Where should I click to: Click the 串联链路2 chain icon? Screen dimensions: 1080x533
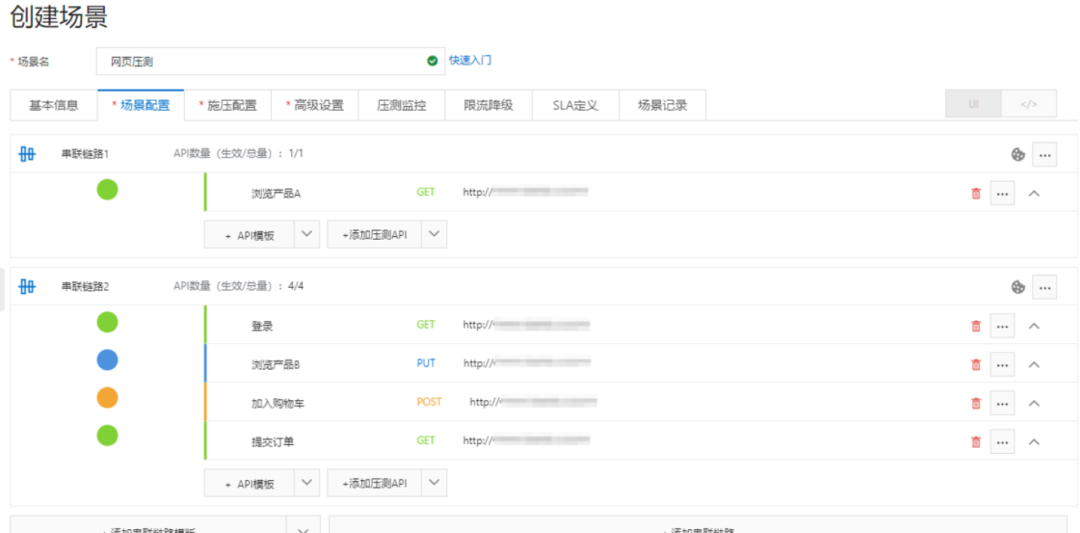tap(27, 286)
